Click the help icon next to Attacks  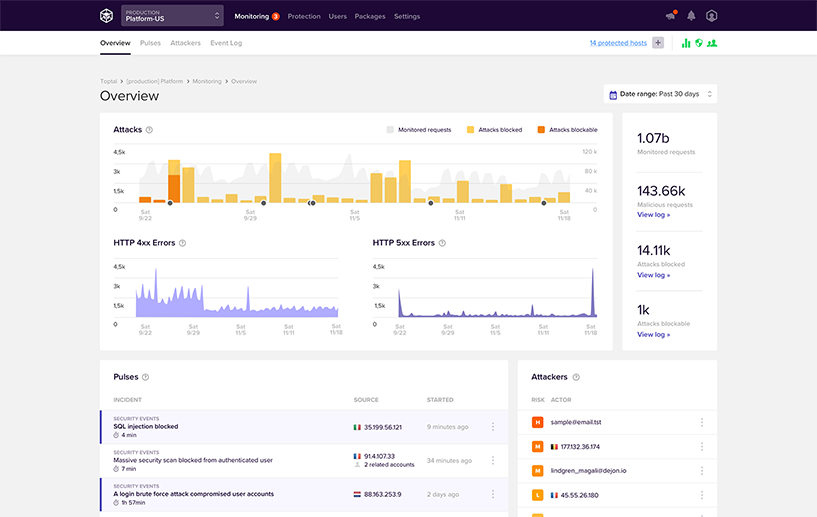click(x=149, y=130)
